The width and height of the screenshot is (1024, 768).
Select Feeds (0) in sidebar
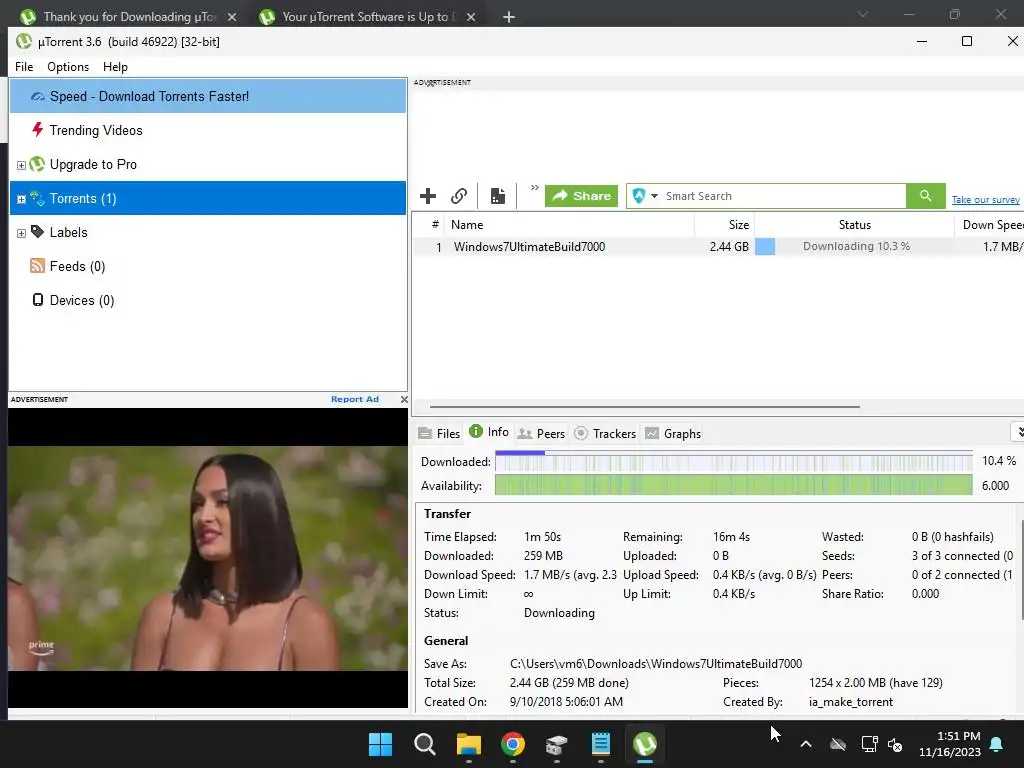pyautogui.click(x=208, y=266)
